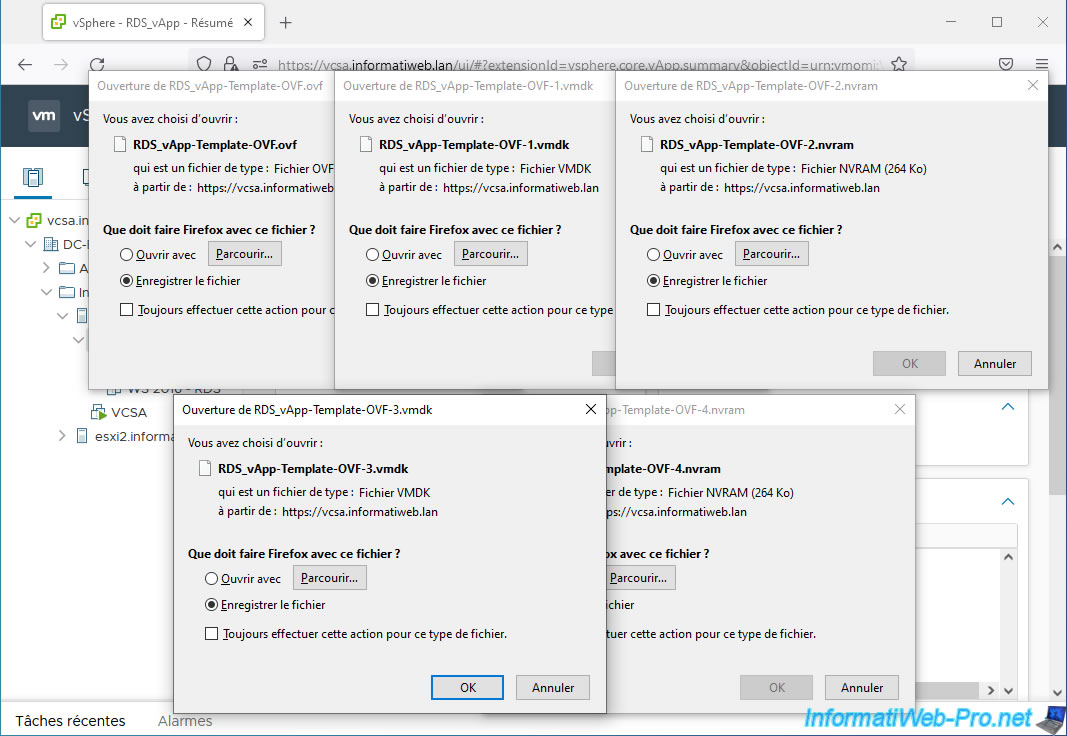Collapse upper vSphere panel with chevron
The height and width of the screenshot is (736, 1067).
pyautogui.click(x=1008, y=407)
